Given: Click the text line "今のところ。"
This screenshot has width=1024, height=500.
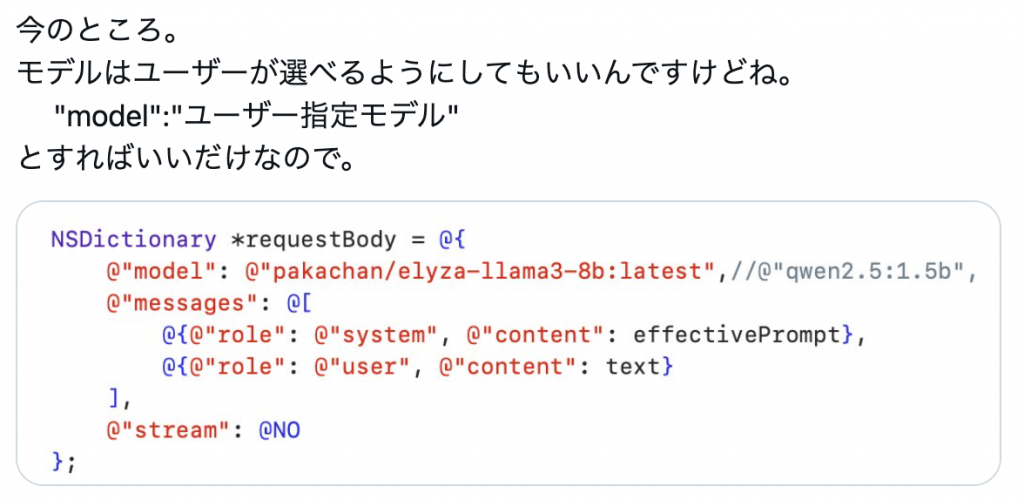Looking at the screenshot, I should (x=97, y=30).
